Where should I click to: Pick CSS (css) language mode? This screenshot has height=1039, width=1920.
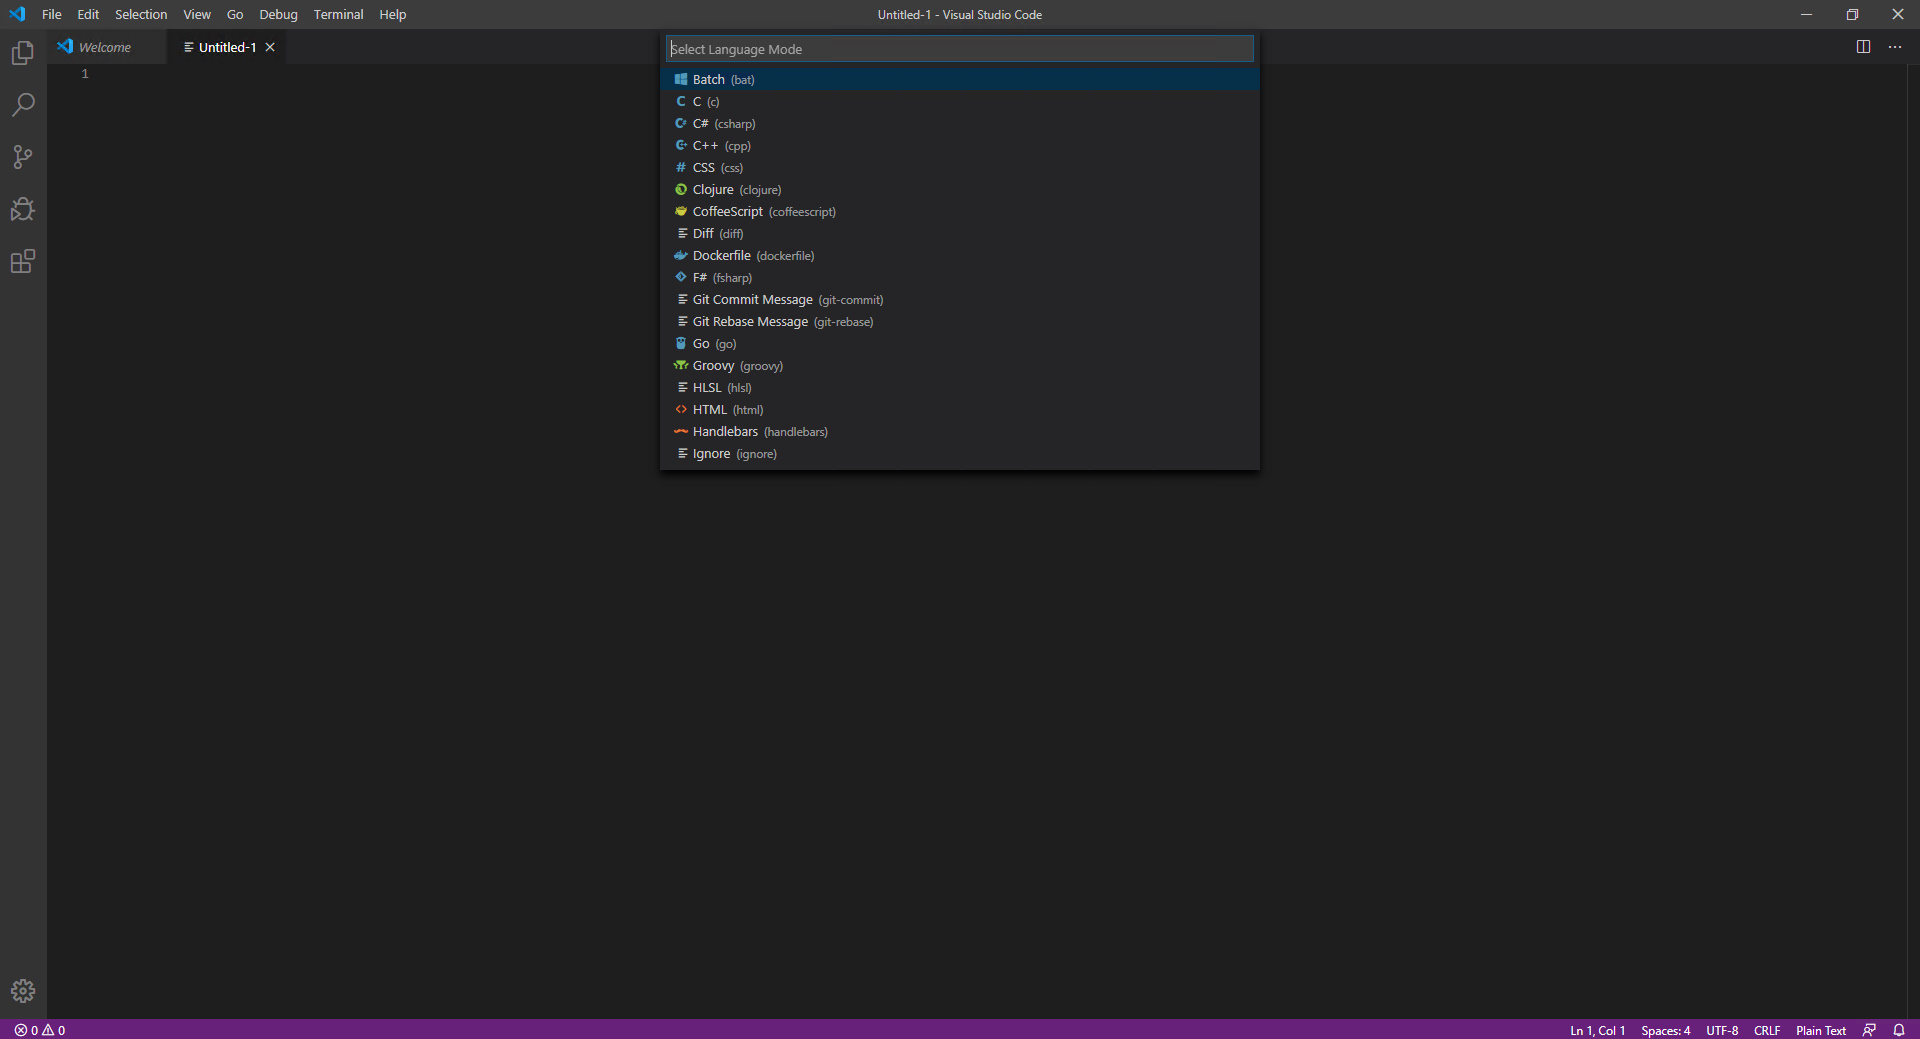pyautogui.click(x=960, y=167)
